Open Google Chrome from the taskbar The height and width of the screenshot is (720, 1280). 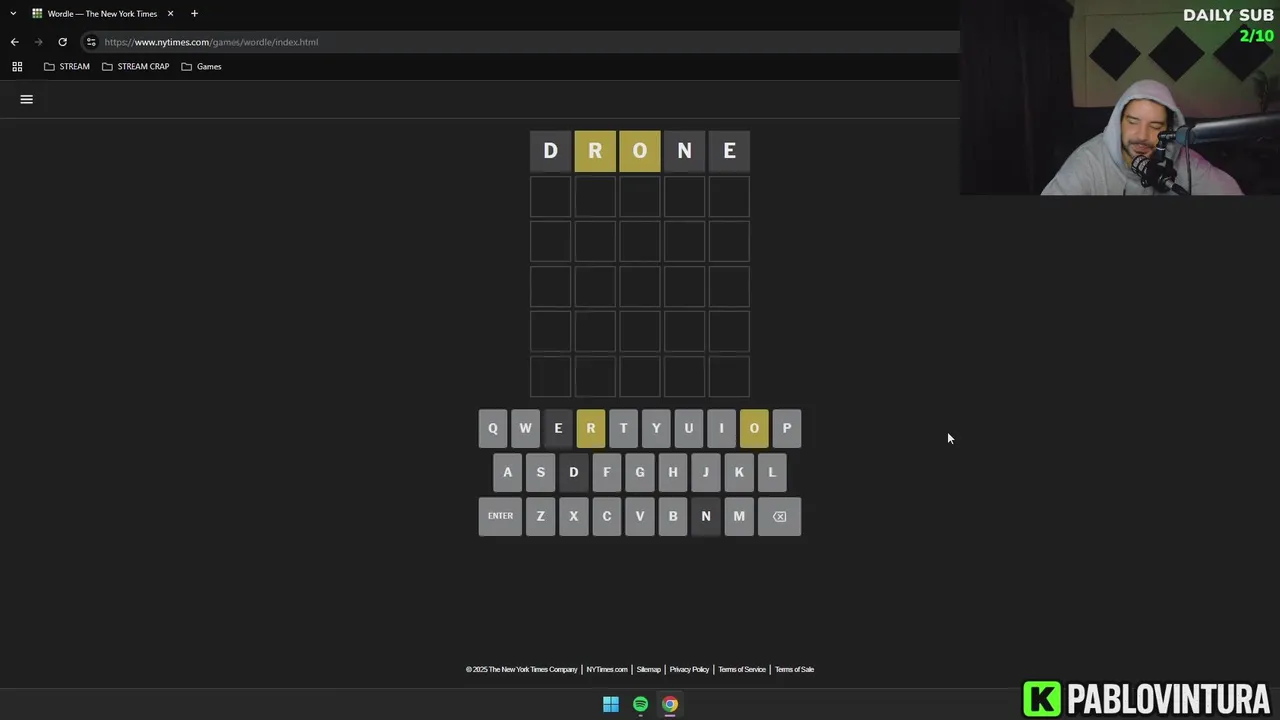(670, 704)
